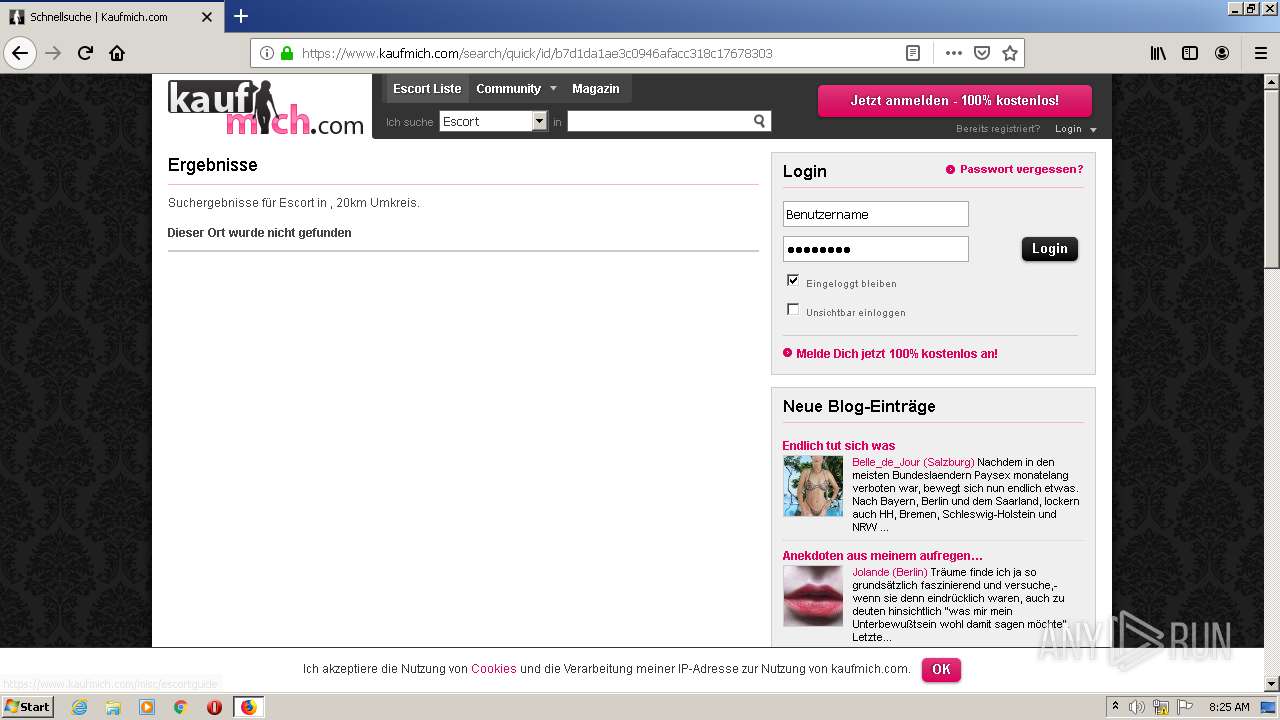Screen dimensions: 1280x720
Task: Toggle Eingeloggt bleiben checkbox
Action: (x=793, y=280)
